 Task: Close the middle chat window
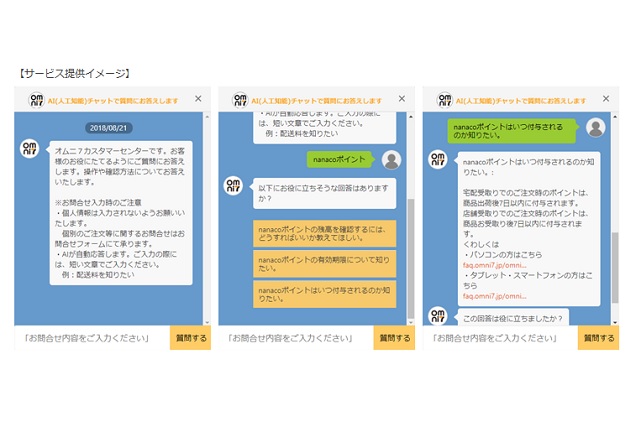point(402,99)
